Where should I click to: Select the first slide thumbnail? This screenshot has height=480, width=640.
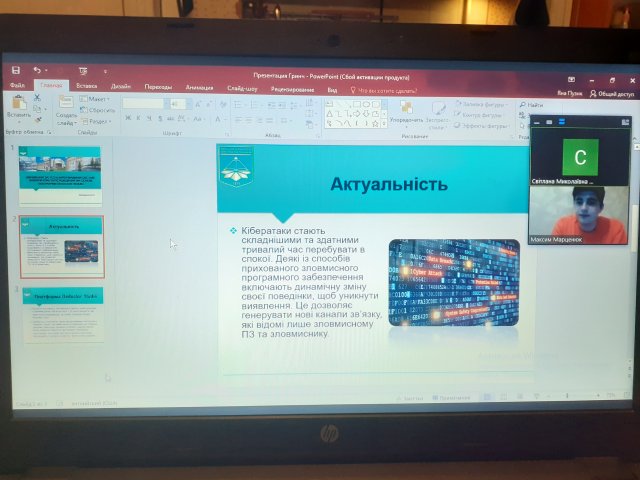(x=61, y=173)
